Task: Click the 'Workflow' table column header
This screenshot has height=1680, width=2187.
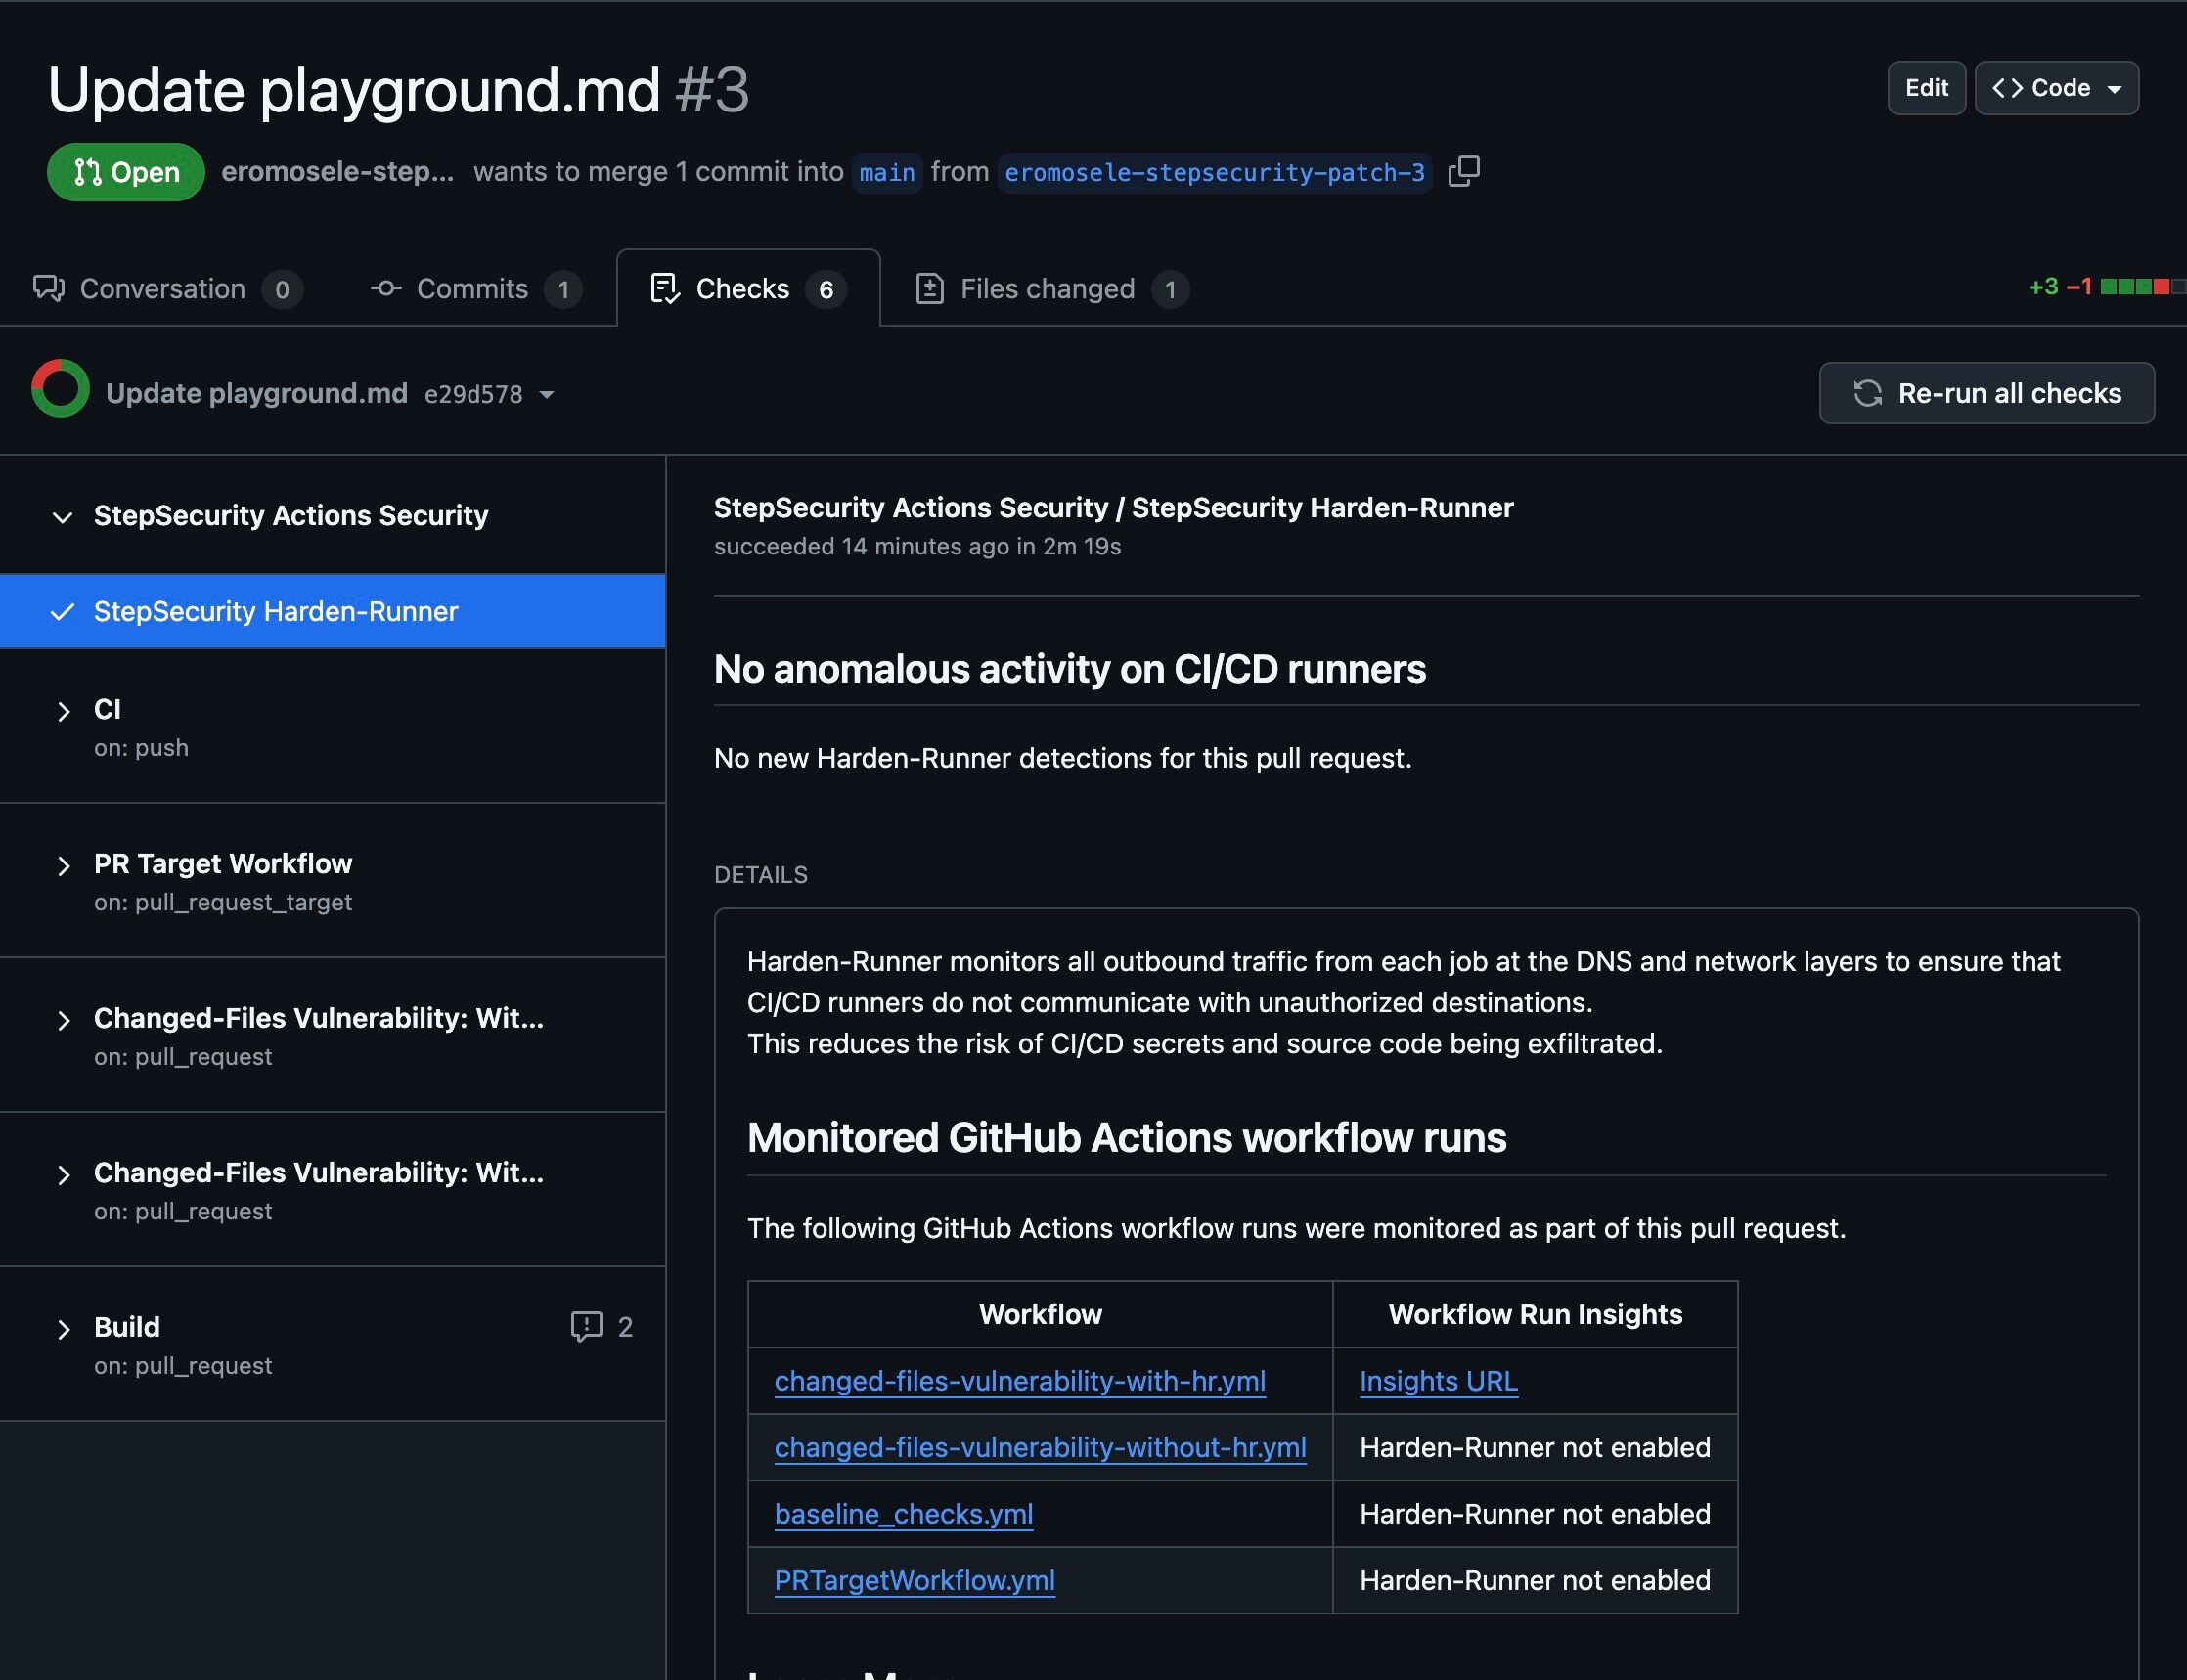Action: click(1040, 1314)
